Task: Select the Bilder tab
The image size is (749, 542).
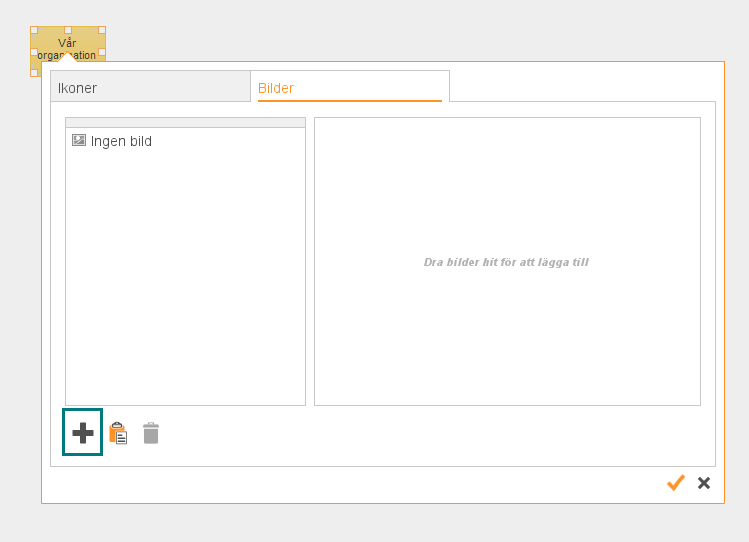Action: [349, 87]
